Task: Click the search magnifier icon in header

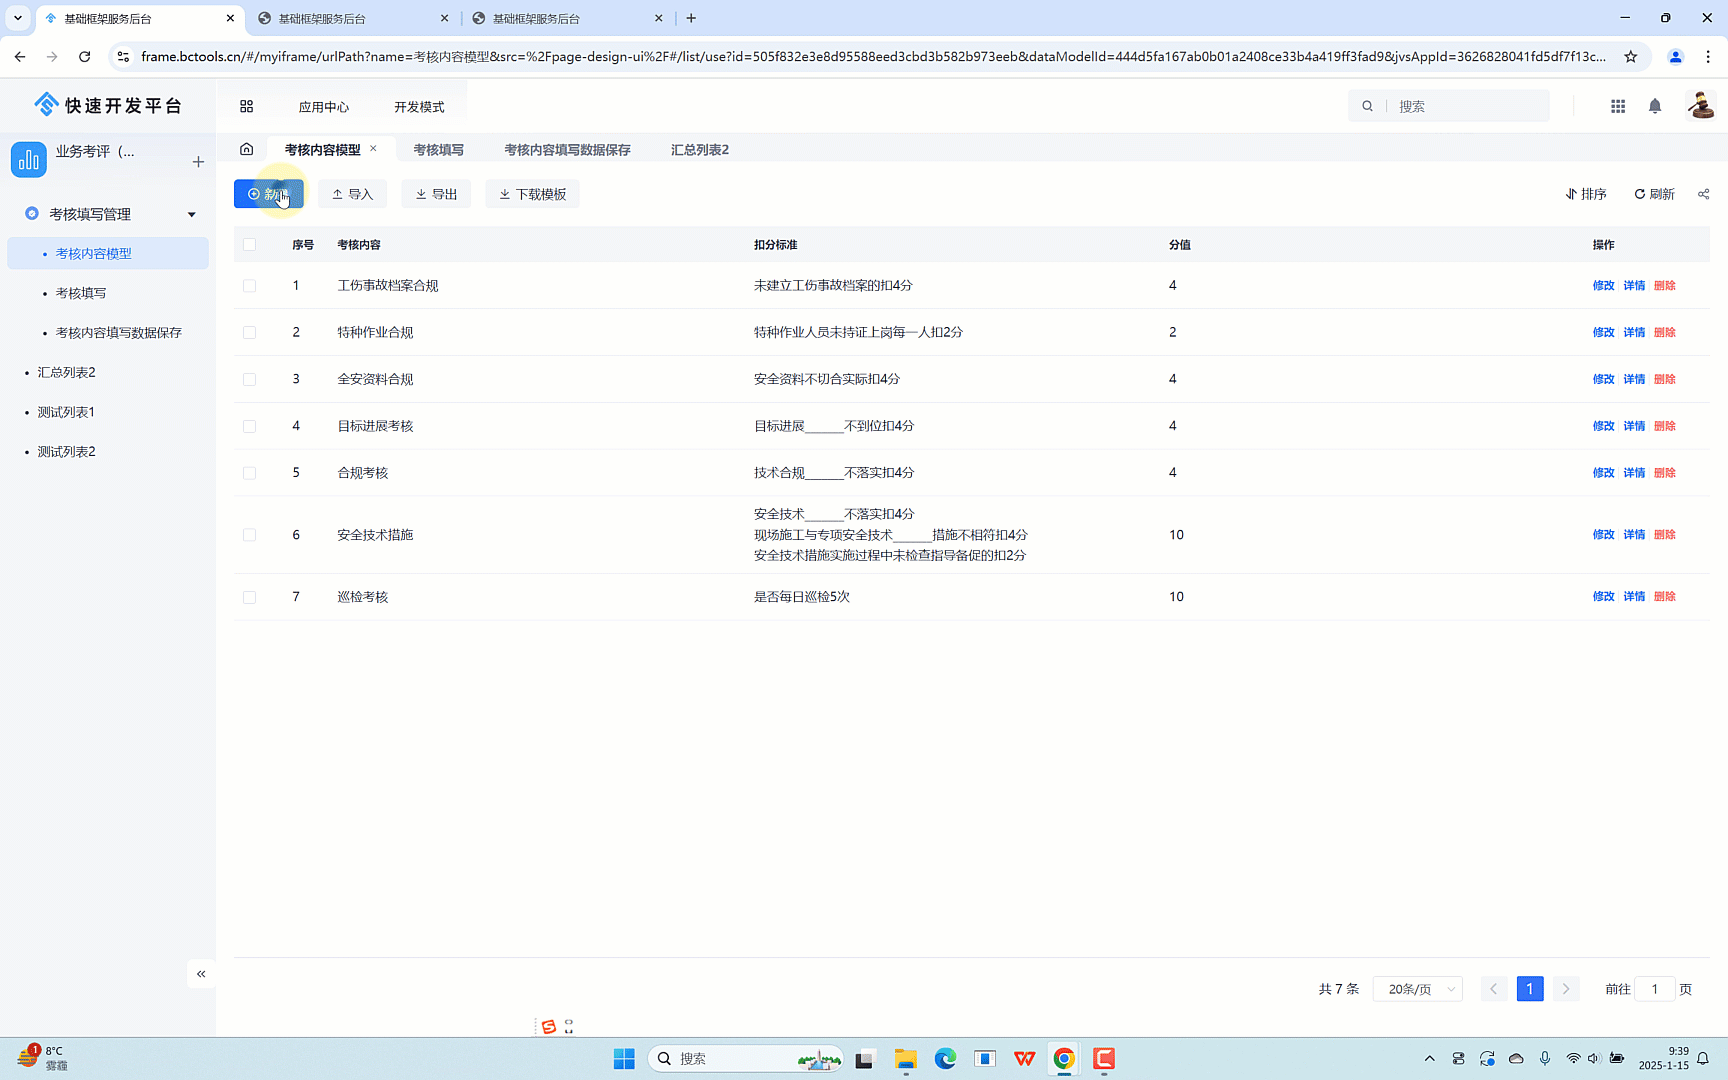Action: 1367,106
